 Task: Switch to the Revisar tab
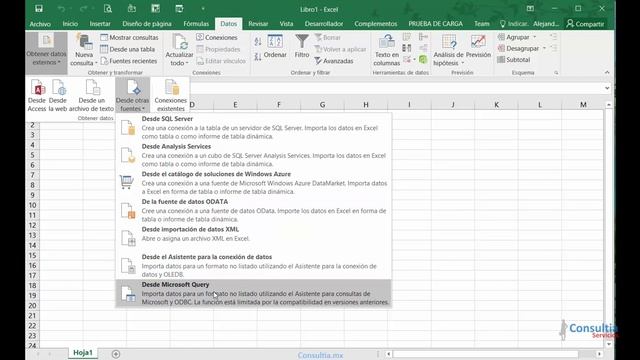click(258, 24)
